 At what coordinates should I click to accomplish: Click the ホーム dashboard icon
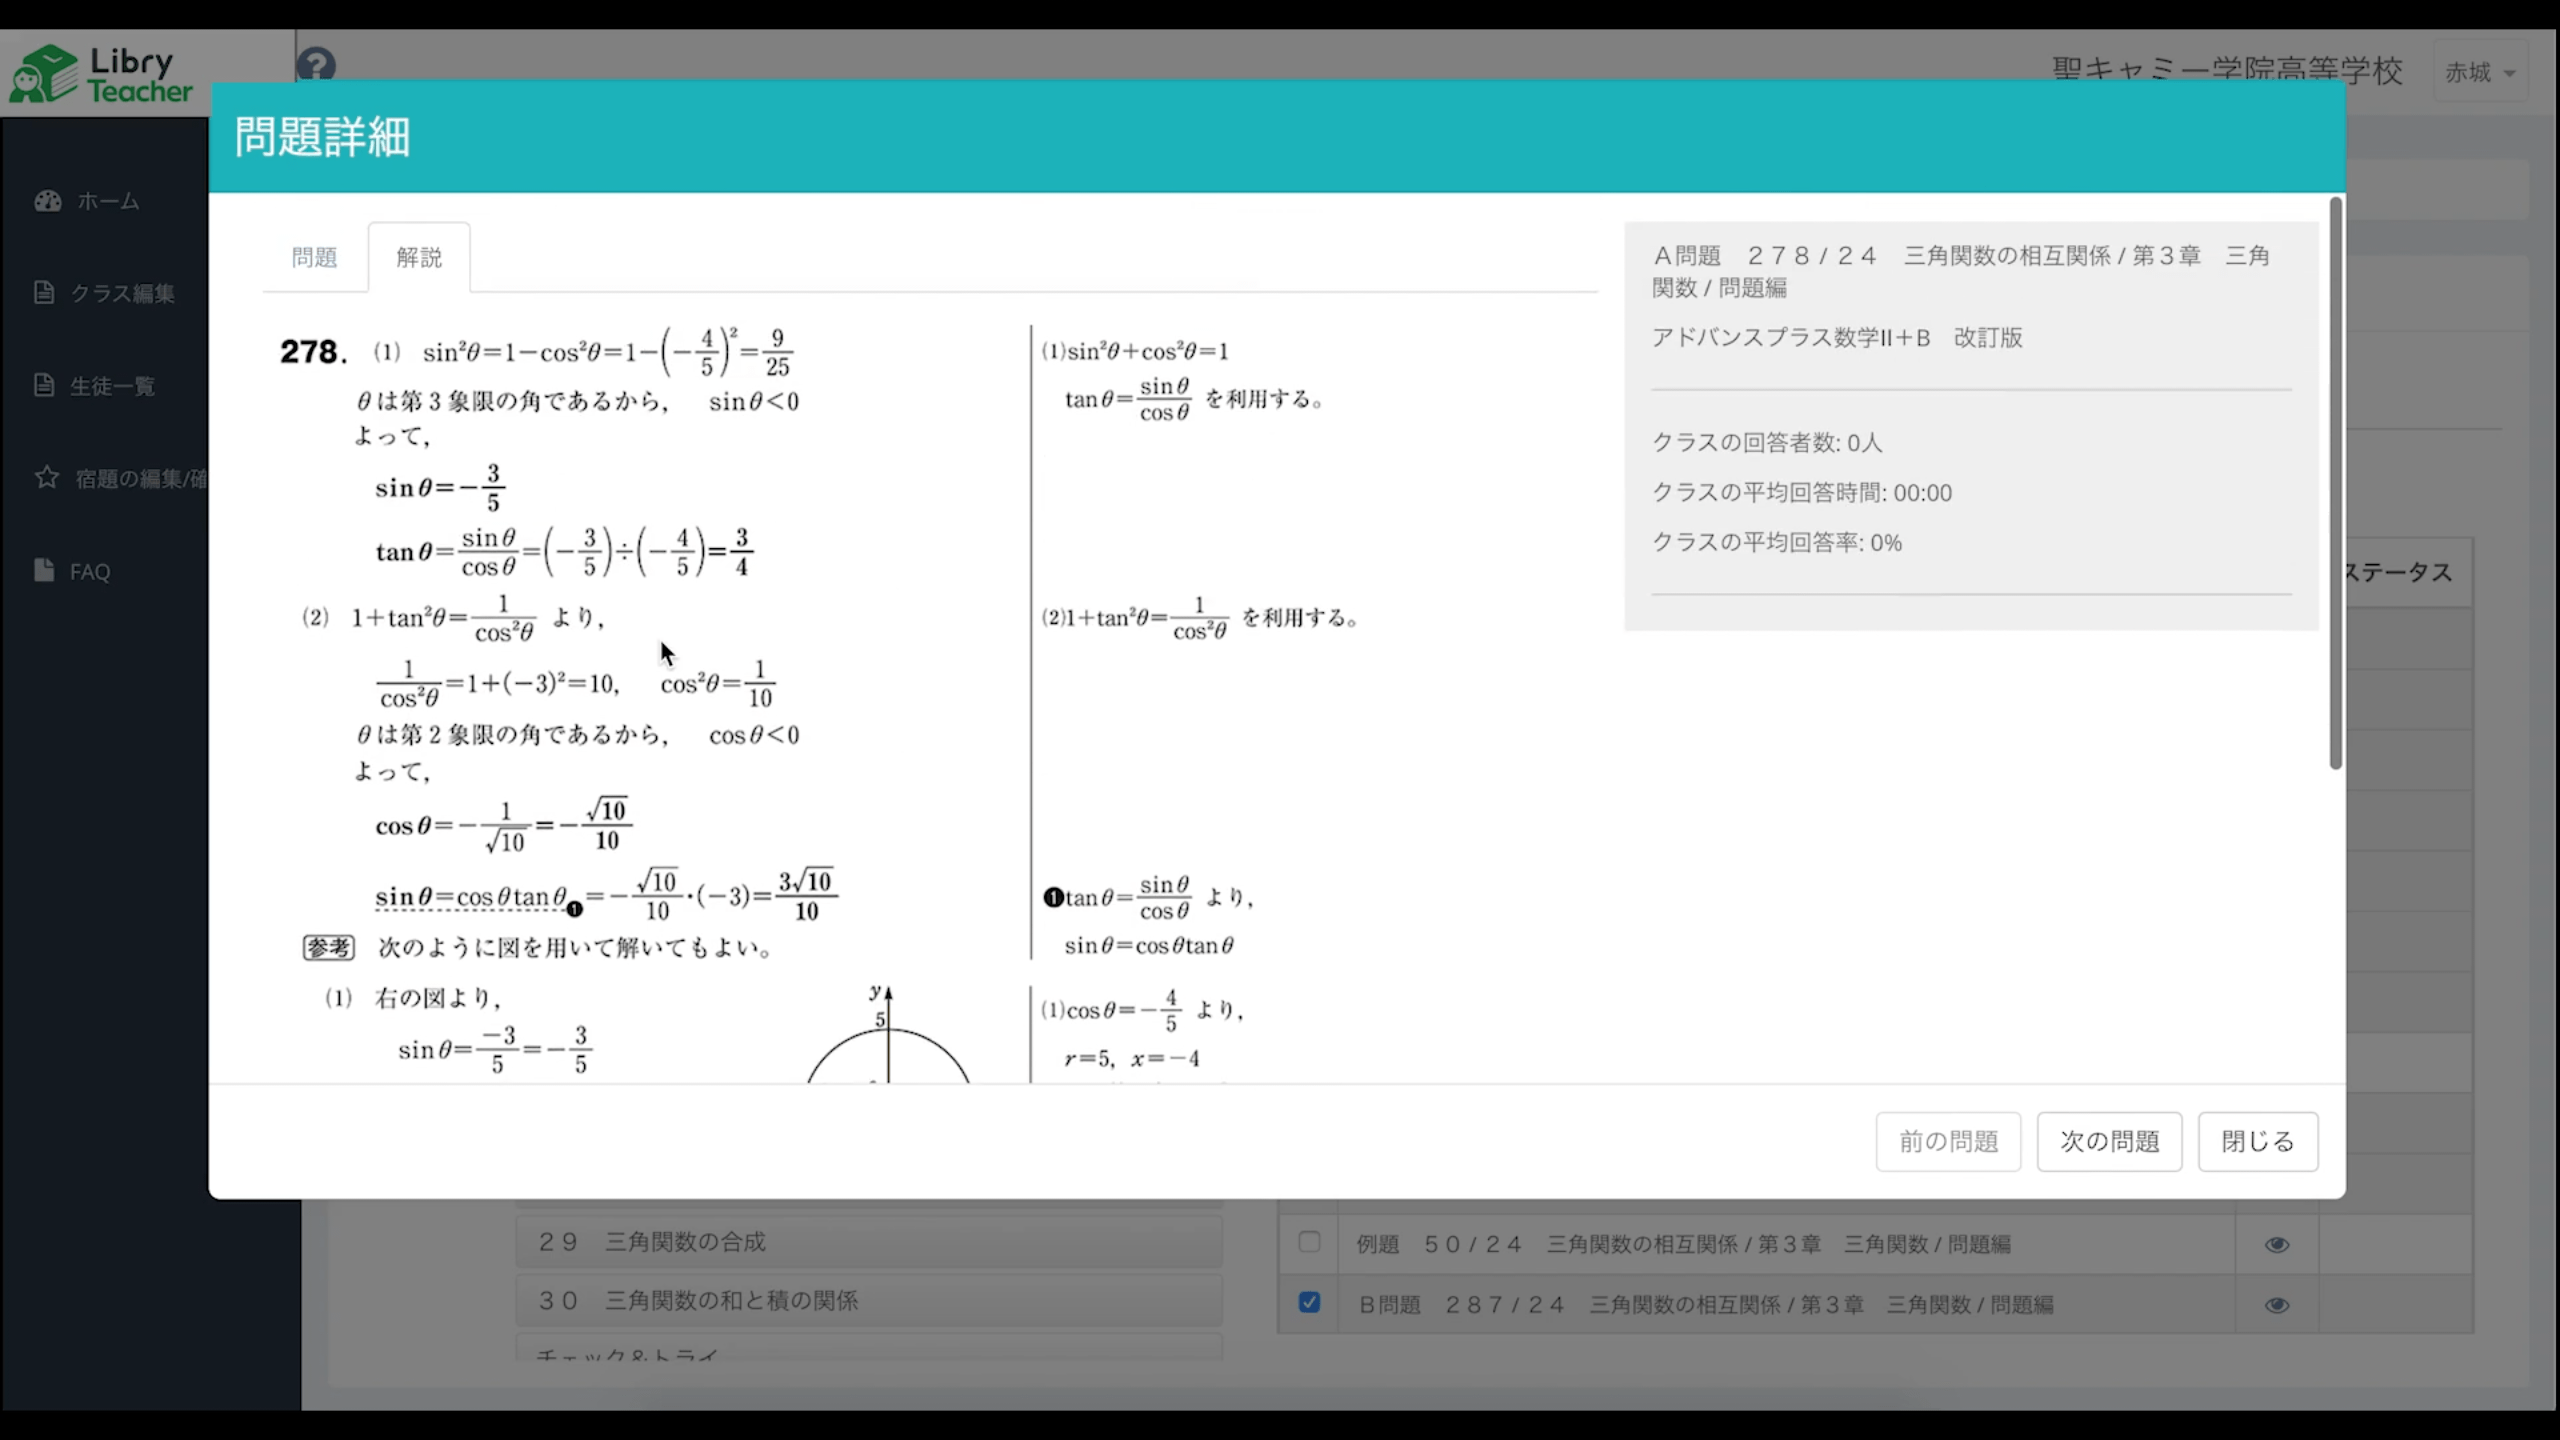point(47,201)
